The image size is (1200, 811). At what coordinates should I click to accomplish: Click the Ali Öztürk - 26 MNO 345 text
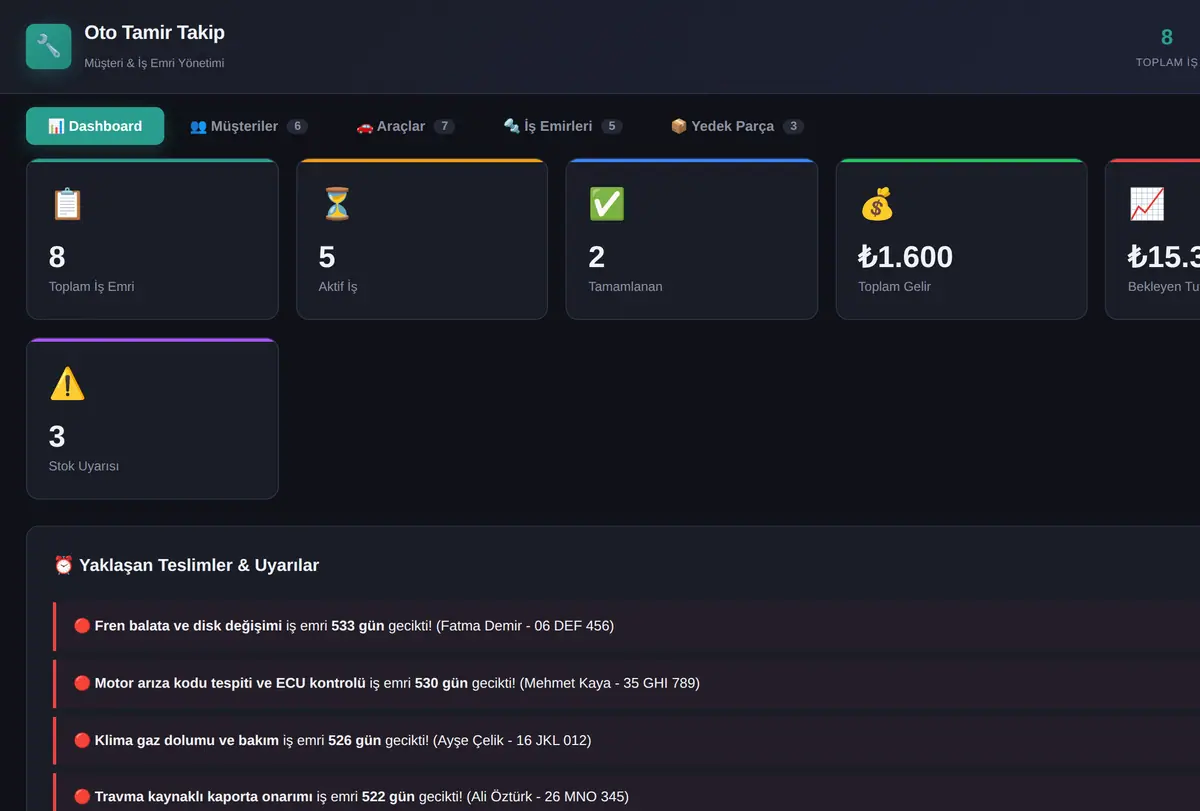[x=547, y=797]
